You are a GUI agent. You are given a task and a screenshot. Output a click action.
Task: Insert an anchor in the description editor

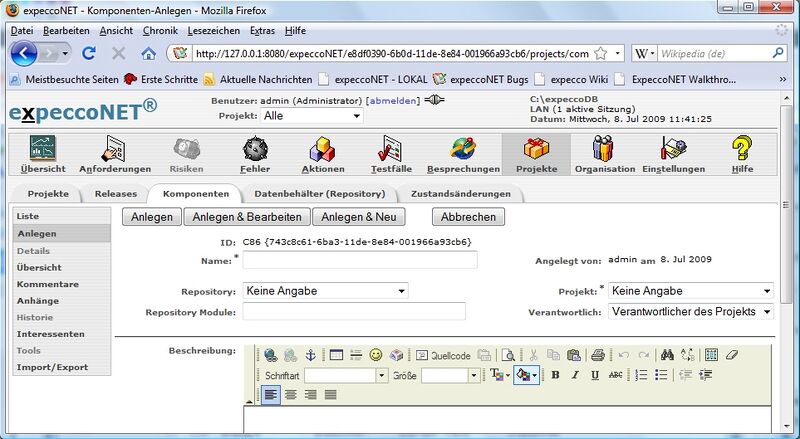coord(310,355)
